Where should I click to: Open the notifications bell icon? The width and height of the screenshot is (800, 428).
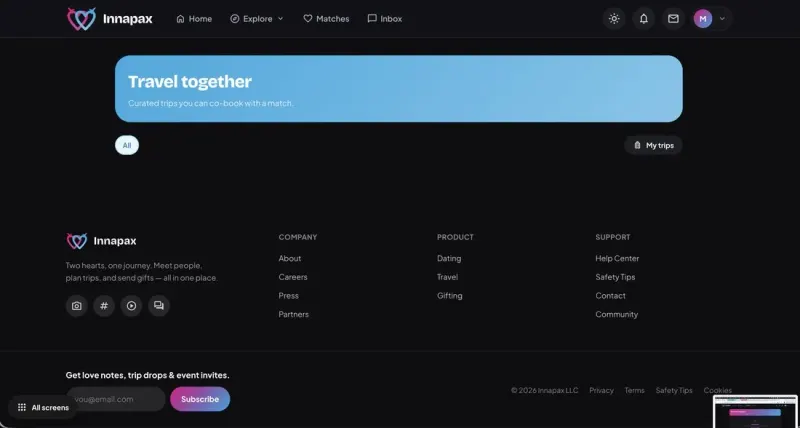(643, 19)
